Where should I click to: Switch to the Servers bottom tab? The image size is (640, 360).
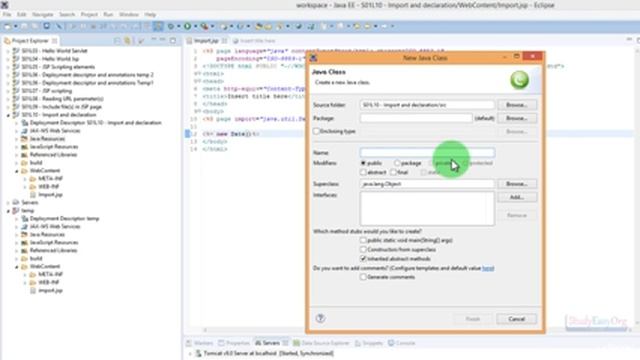click(x=271, y=343)
